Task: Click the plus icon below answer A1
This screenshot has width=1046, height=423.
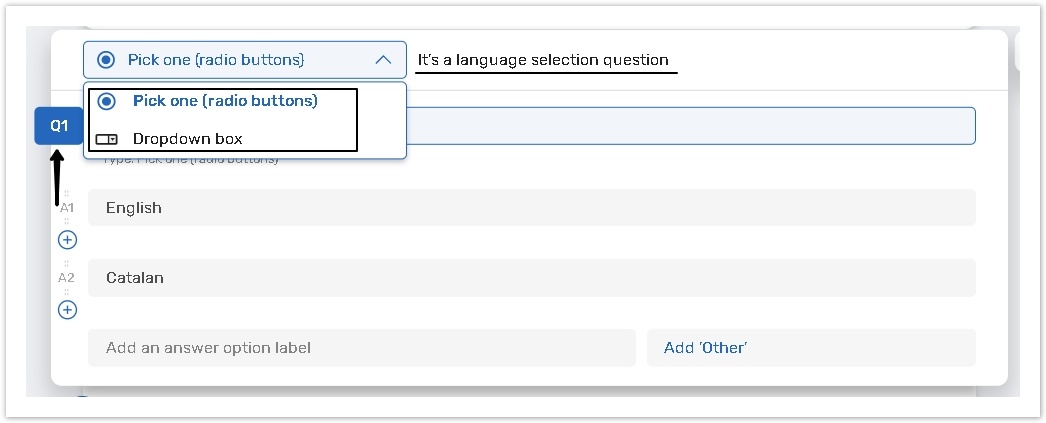Action: coord(67,240)
